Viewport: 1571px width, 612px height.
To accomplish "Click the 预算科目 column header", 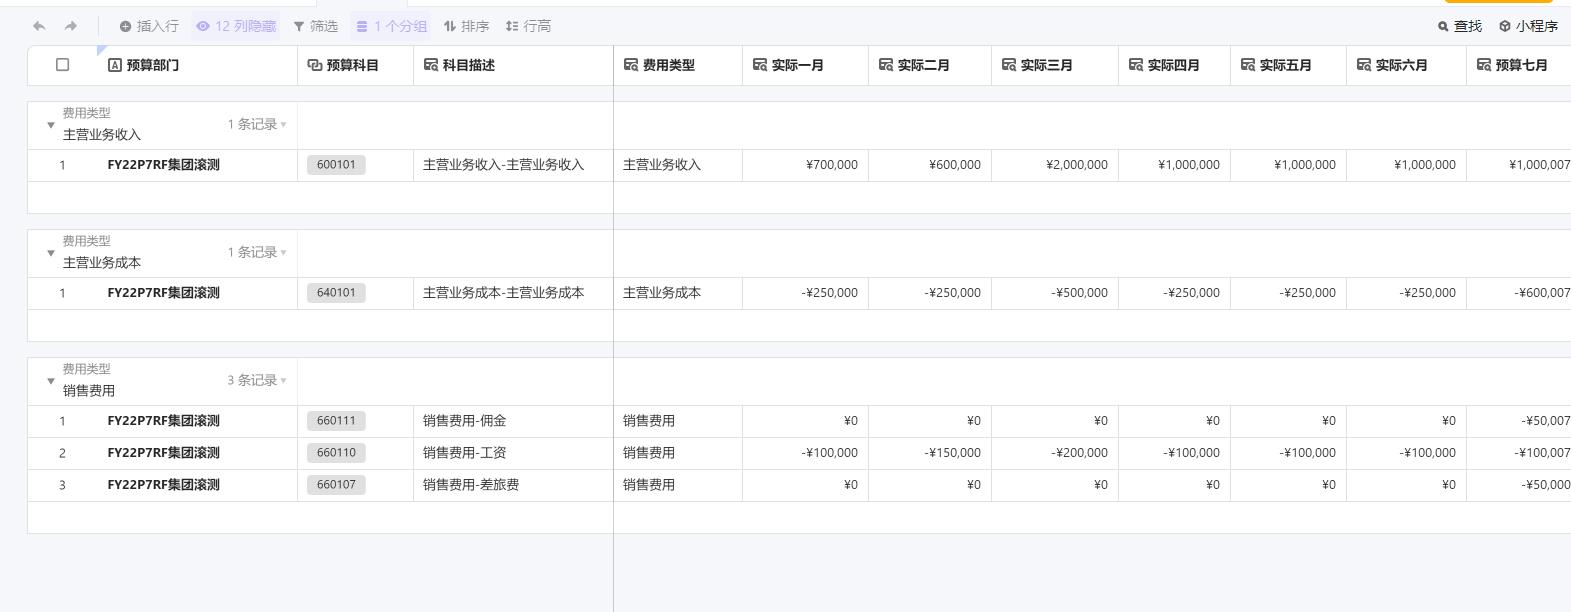I will tap(355, 65).
